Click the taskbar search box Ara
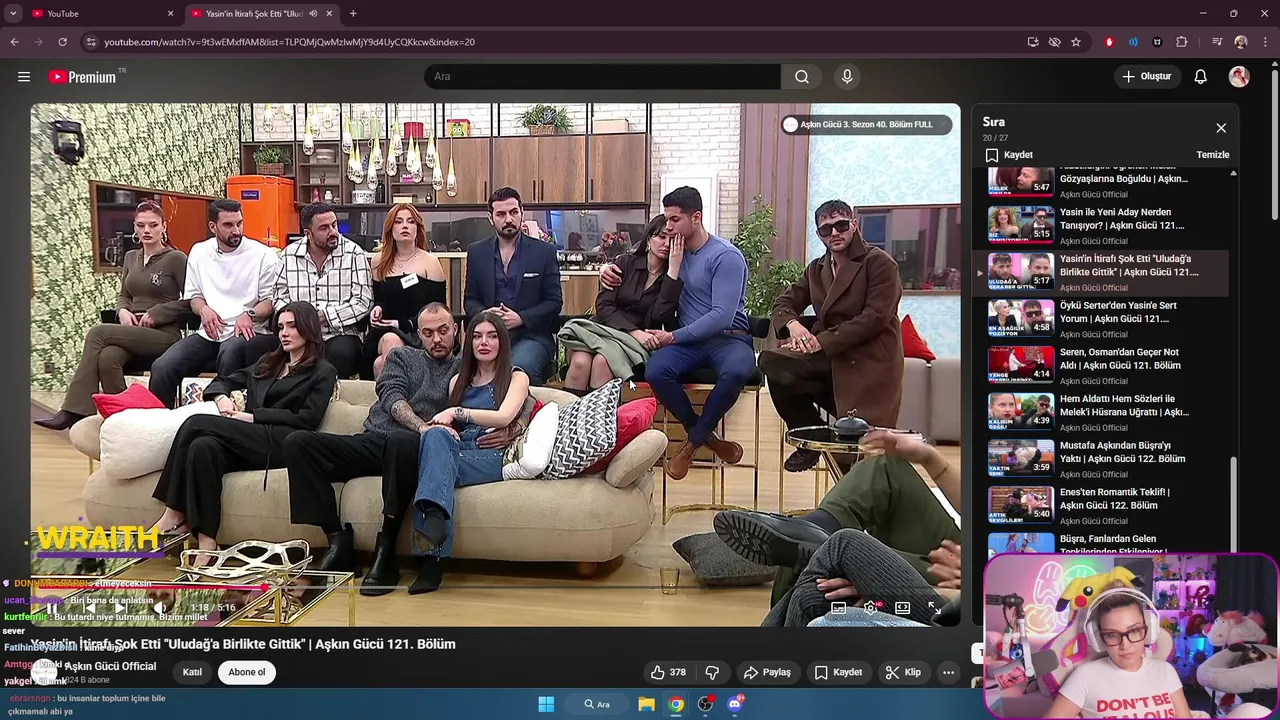 (x=597, y=704)
